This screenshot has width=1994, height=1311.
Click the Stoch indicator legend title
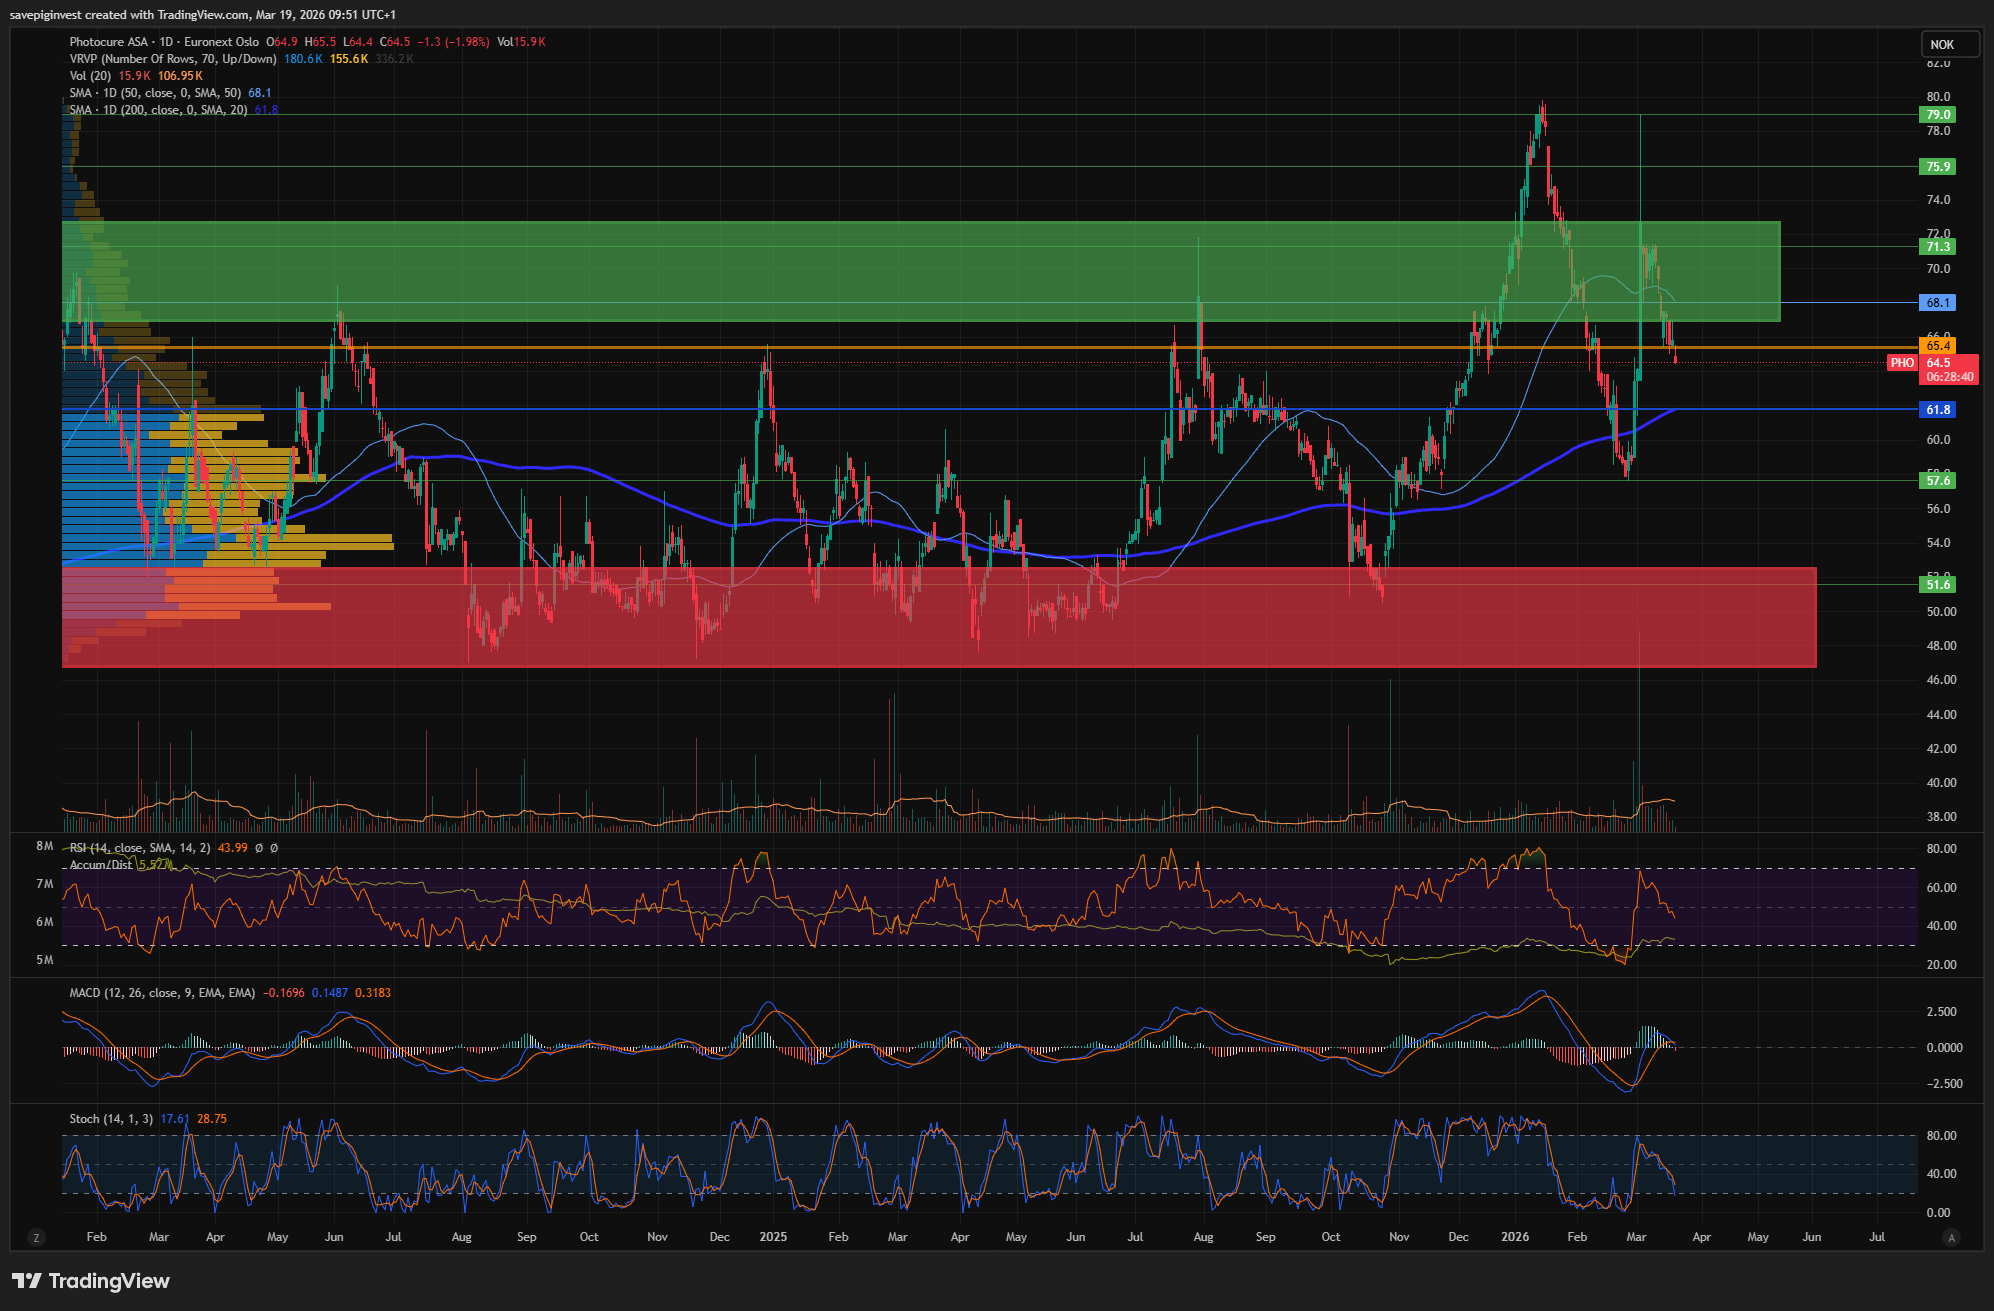tap(110, 1119)
